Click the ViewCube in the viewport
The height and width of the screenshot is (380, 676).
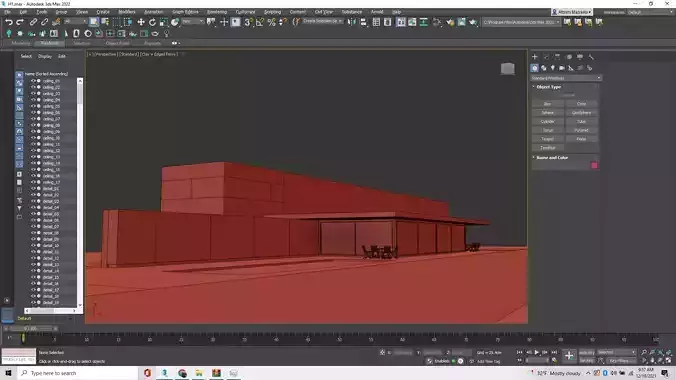click(x=507, y=69)
